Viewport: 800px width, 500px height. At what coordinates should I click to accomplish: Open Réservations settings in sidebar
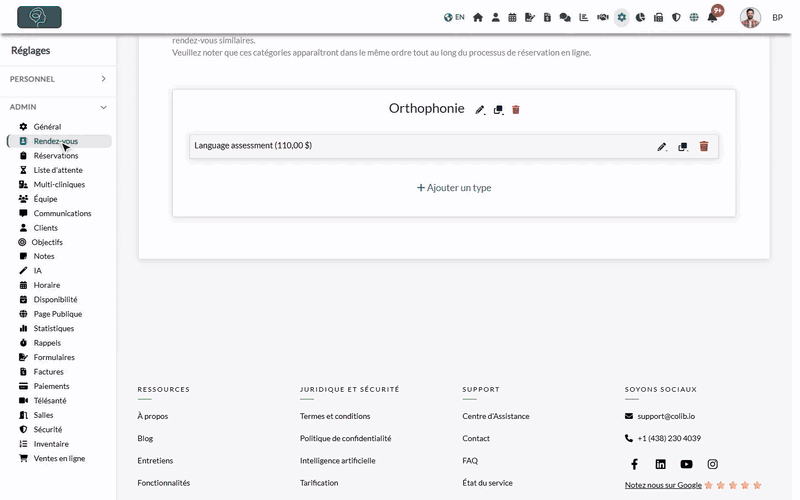point(56,156)
